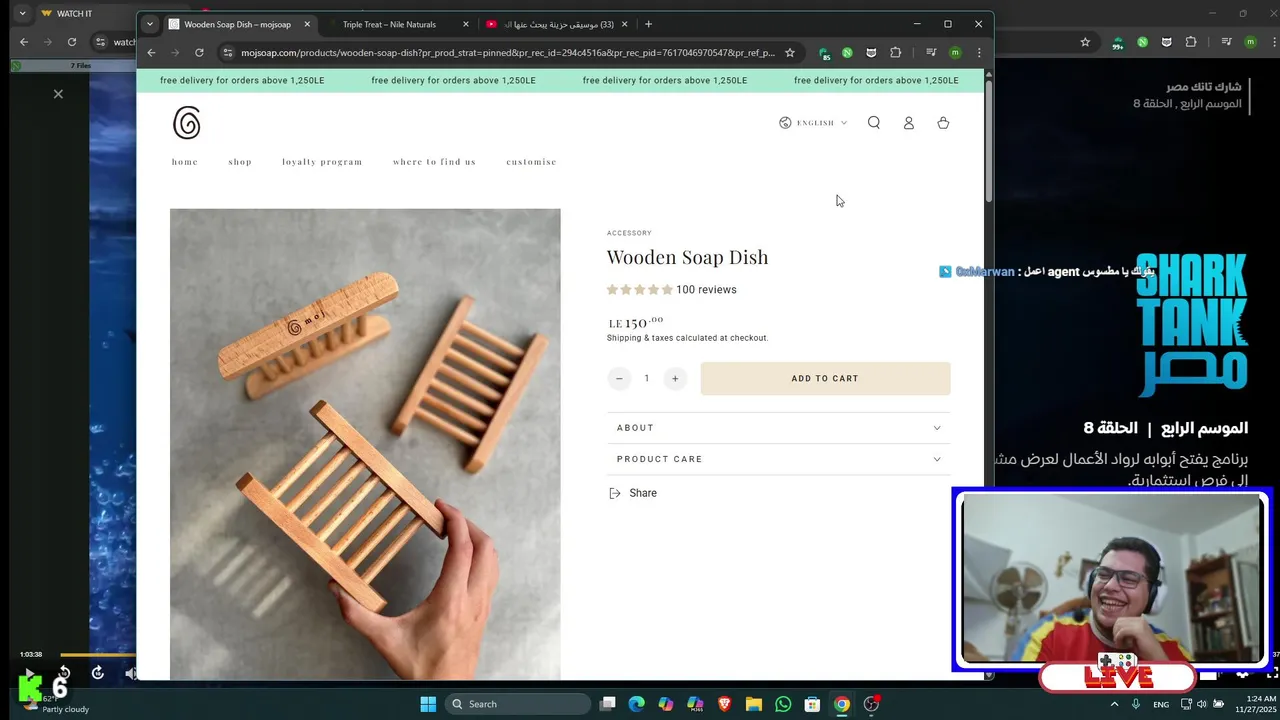Open extensions puzzle icon in background window

pos(1191,42)
